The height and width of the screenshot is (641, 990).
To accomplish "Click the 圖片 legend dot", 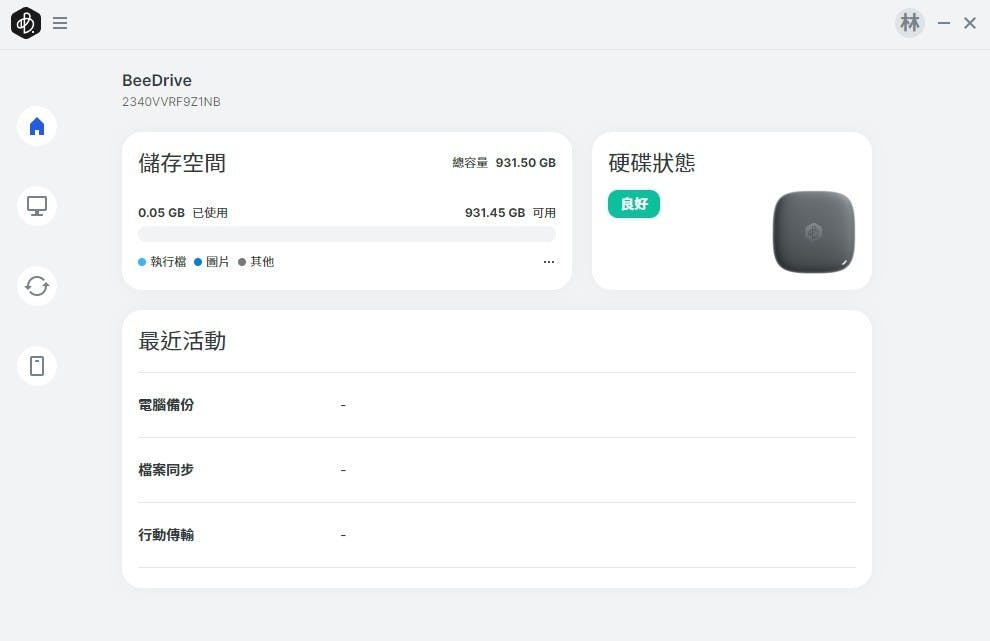I will coord(198,261).
